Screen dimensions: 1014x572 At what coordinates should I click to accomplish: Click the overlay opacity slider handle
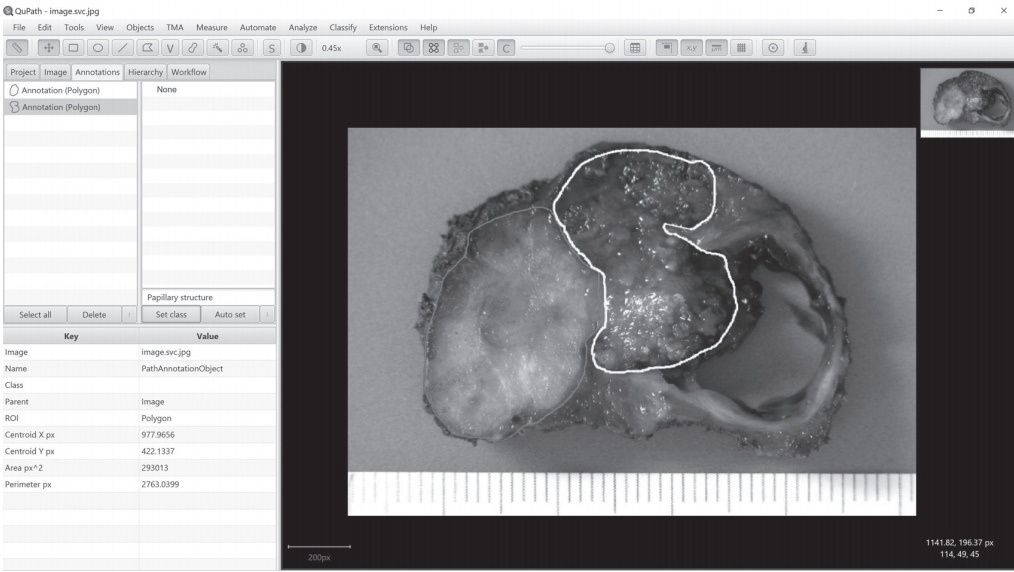click(x=610, y=48)
